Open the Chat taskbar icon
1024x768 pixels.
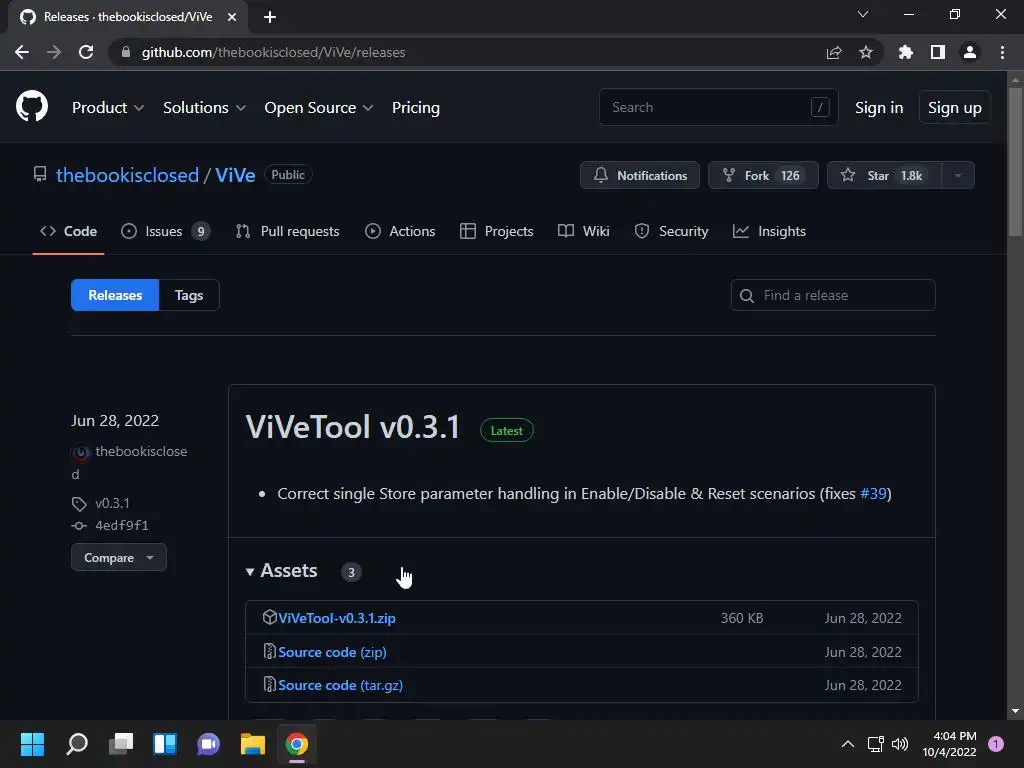pyautogui.click(x=208, y=744)
